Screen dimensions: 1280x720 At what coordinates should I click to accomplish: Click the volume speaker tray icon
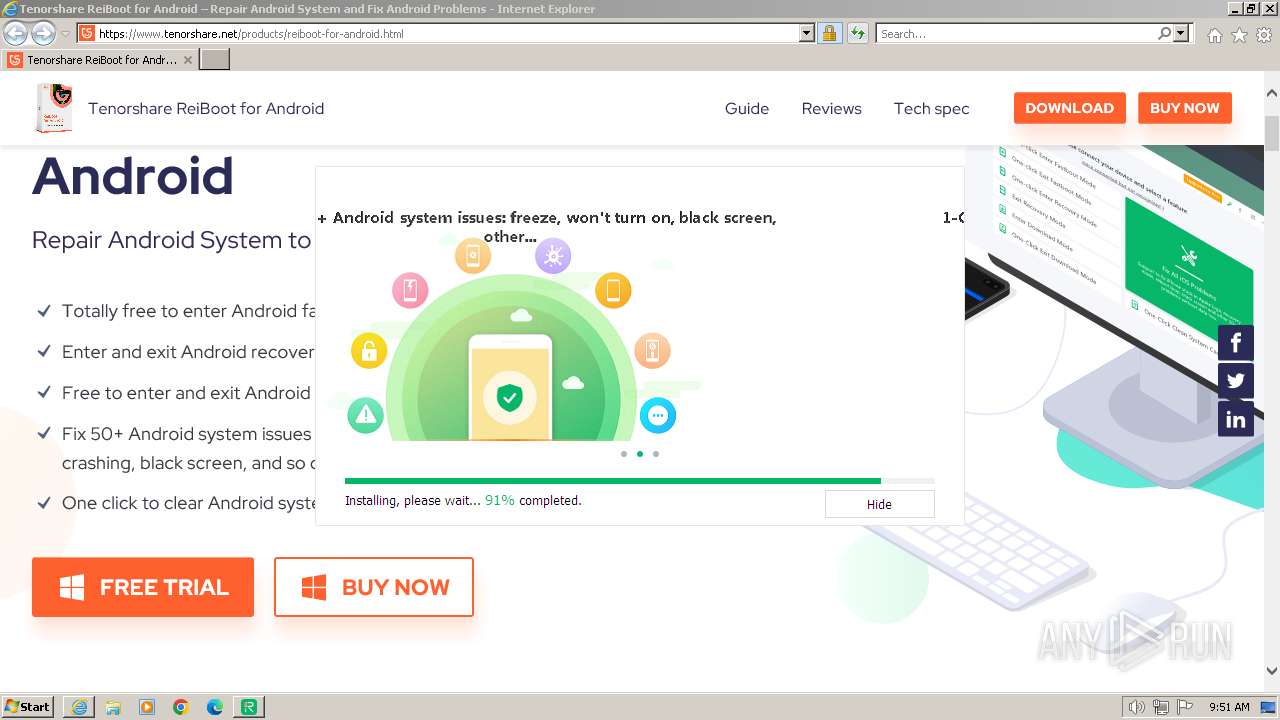click(x=1136, y=707)
